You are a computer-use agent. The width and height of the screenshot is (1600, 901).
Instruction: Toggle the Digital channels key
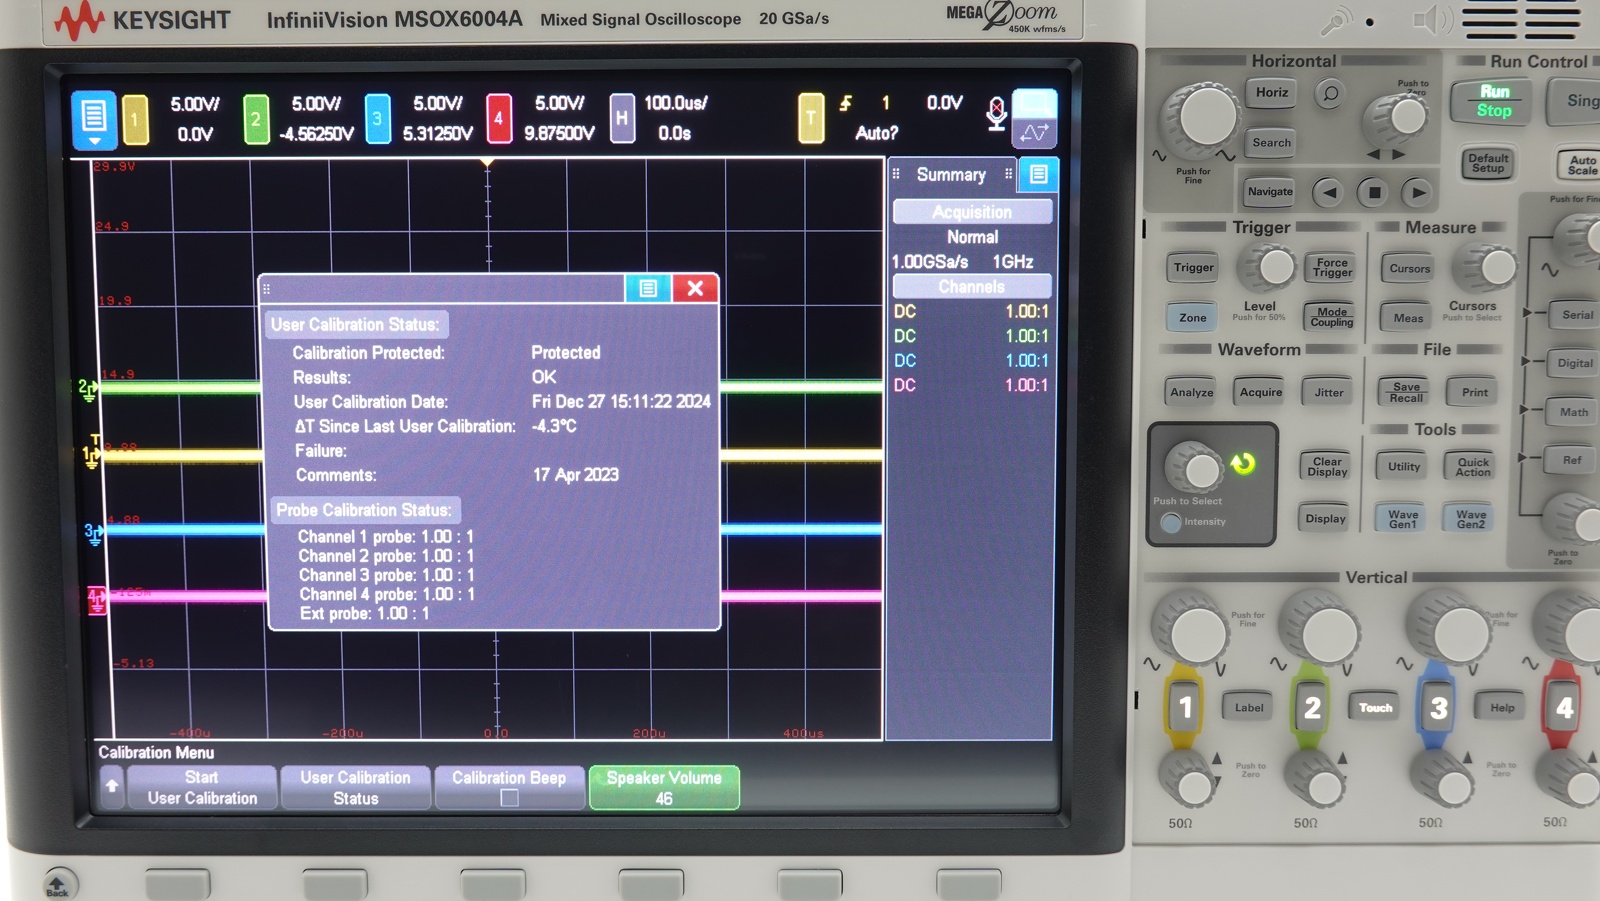click(1575, 363)
